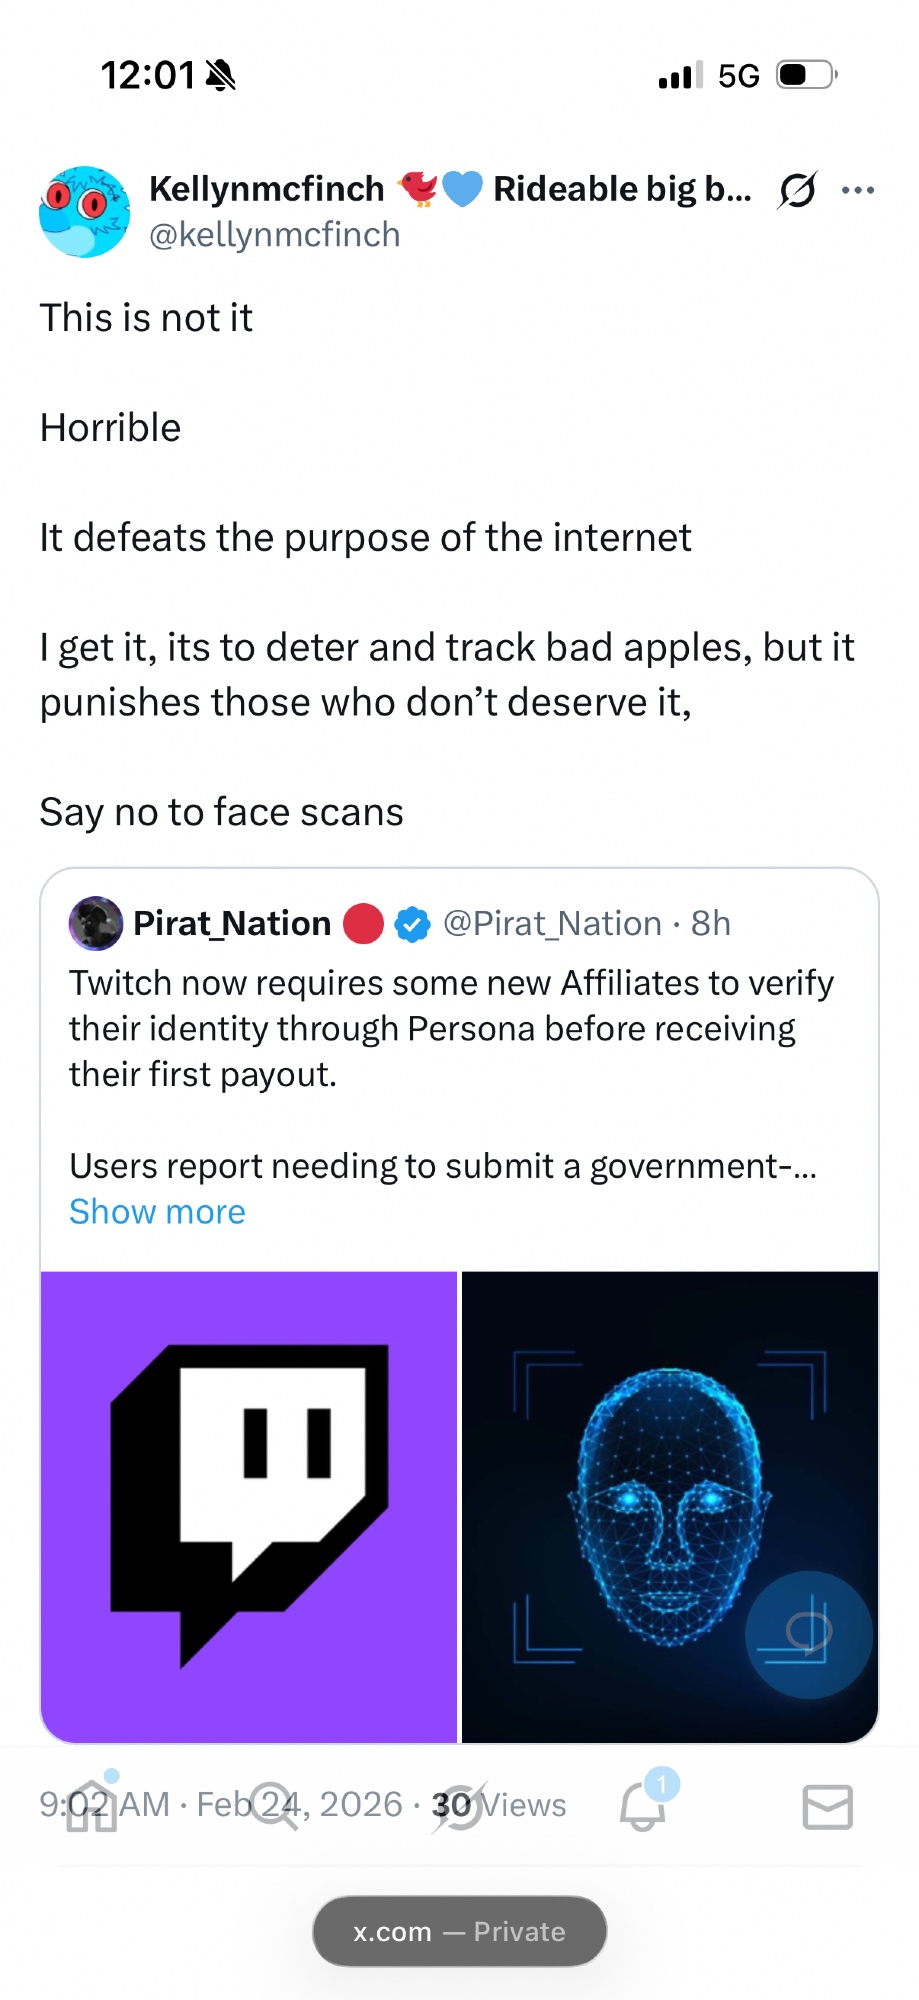Tap the battery indicator in status bar

pyautogui.click(x=806, y=75)
